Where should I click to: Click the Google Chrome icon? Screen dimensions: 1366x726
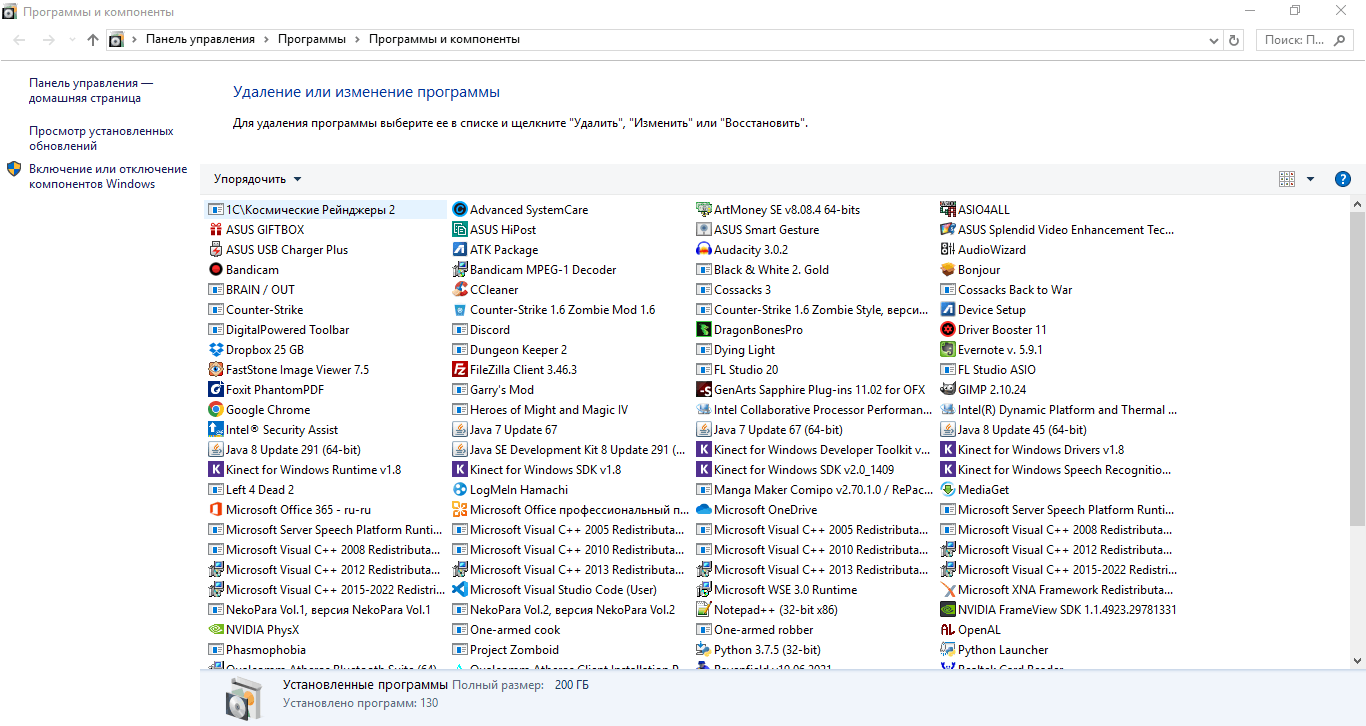click(216, 410)
